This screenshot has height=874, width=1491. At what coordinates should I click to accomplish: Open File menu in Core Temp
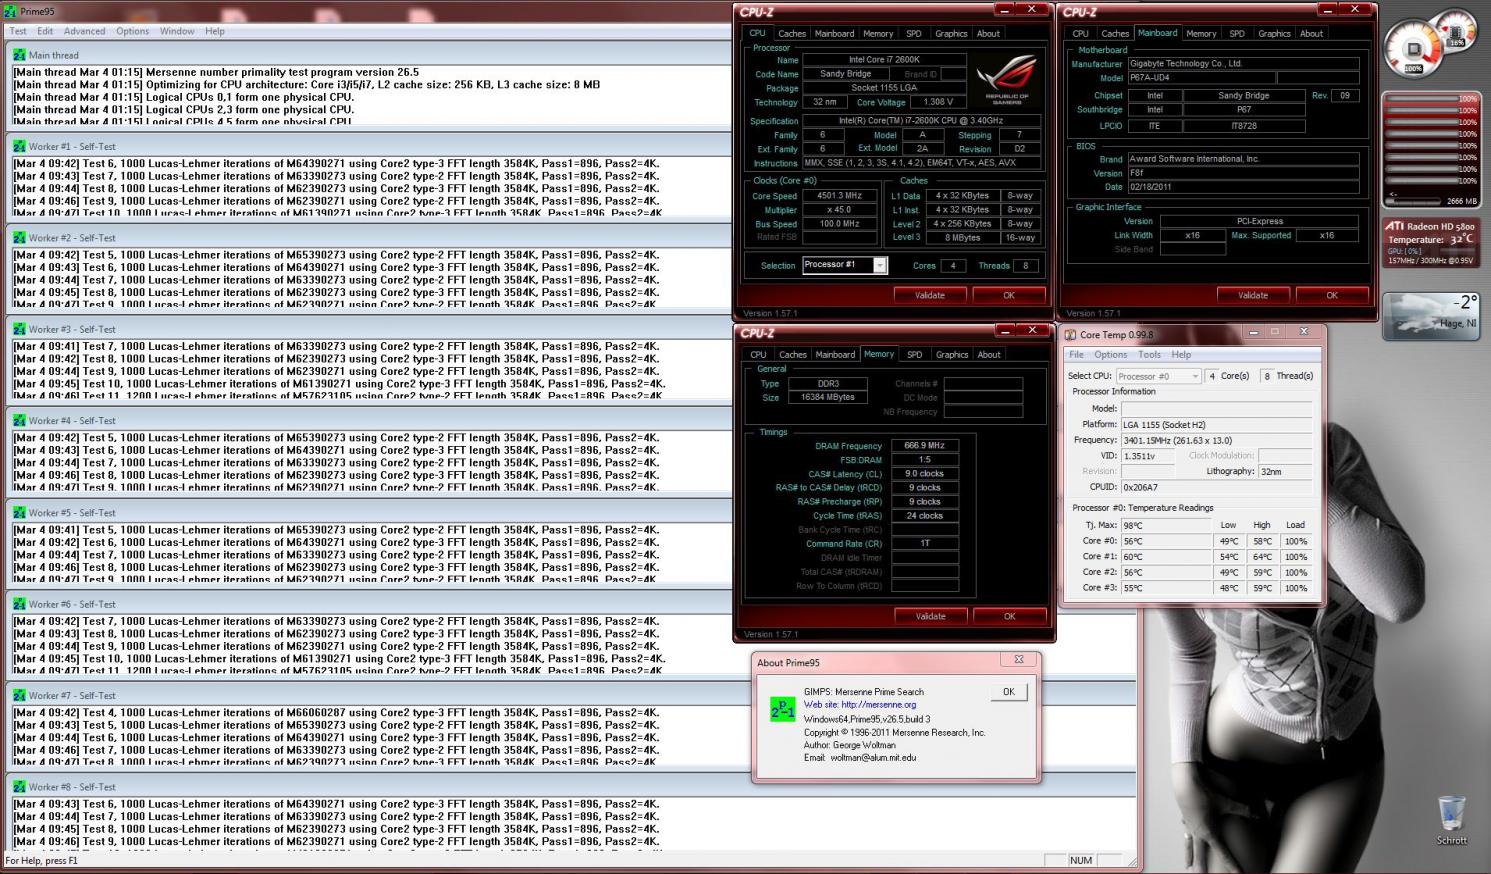tap(1076, 354)
